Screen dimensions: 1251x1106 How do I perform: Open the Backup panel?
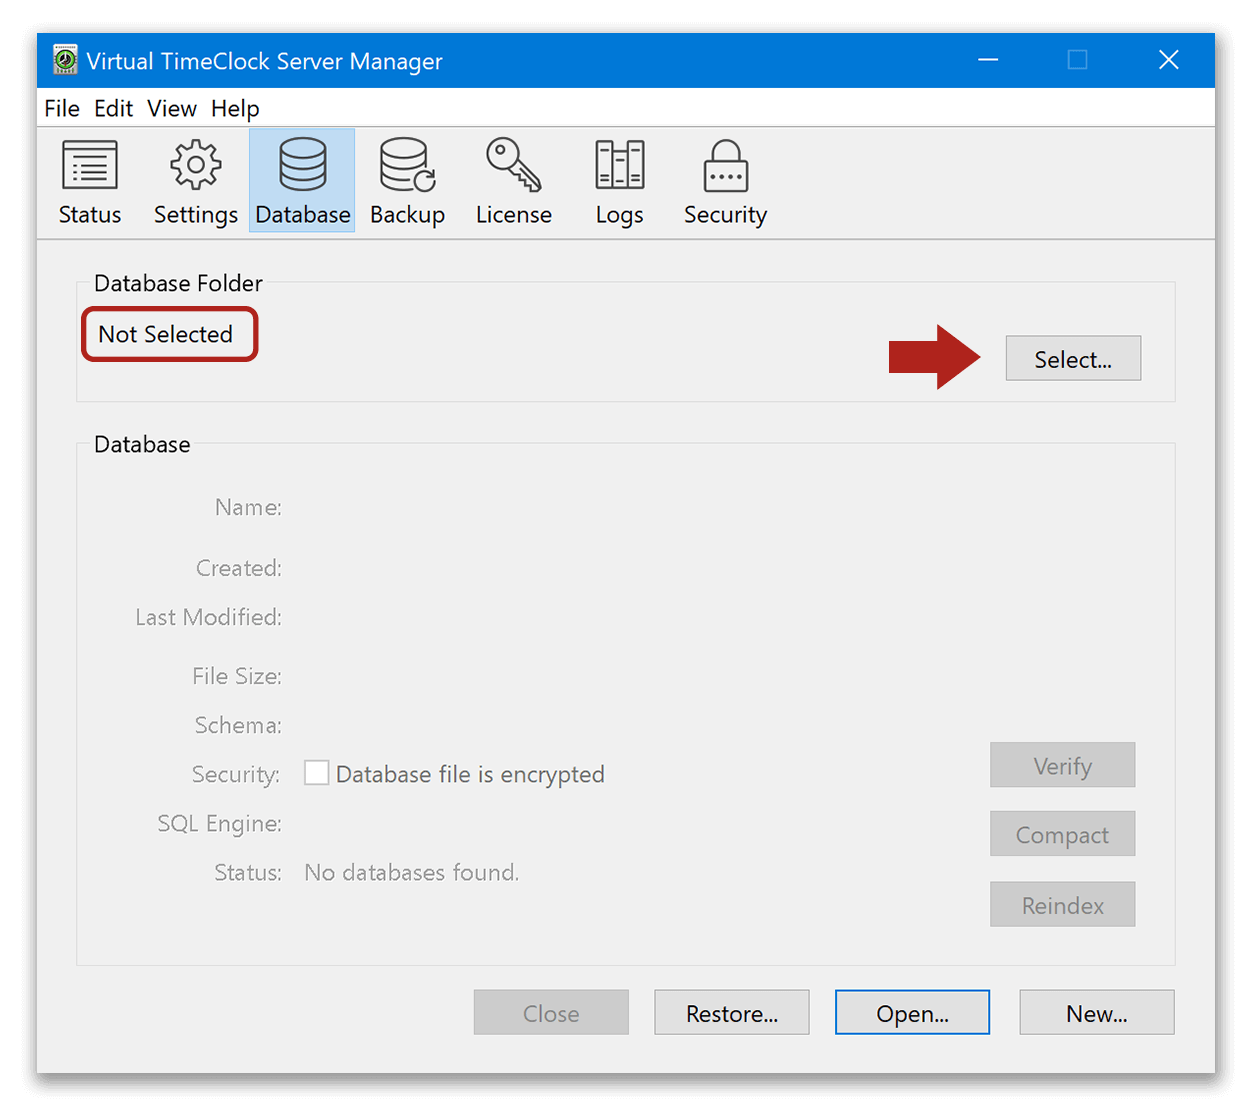408,181
